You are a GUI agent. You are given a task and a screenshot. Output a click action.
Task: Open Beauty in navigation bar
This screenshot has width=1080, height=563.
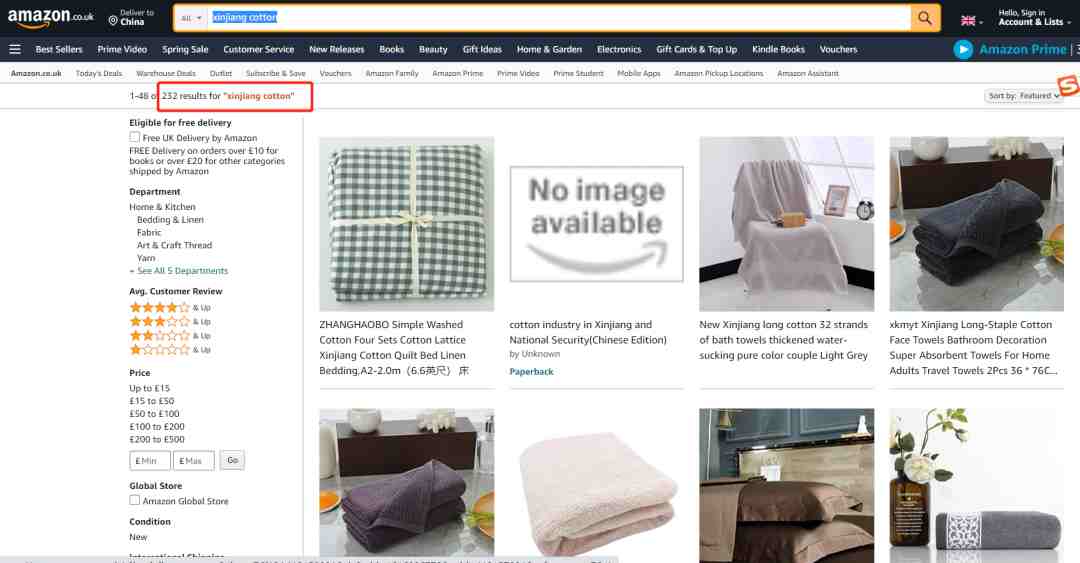[x=433, y=50]
